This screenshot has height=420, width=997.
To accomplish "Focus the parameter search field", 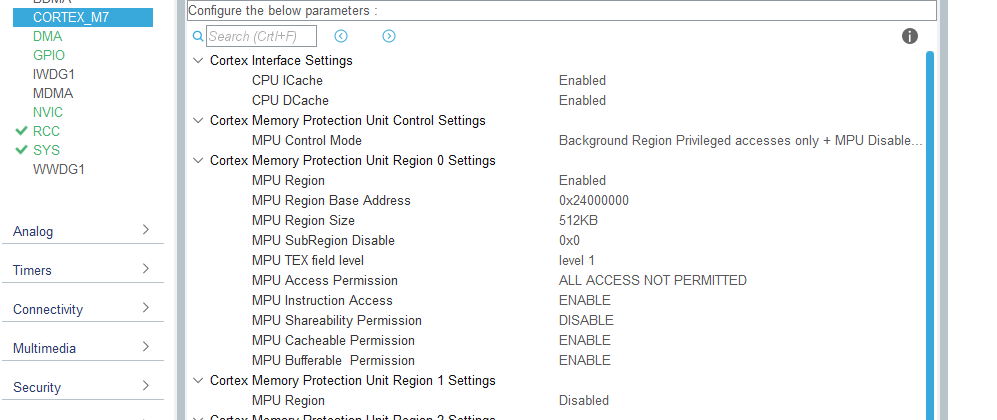I will point(261,36).
